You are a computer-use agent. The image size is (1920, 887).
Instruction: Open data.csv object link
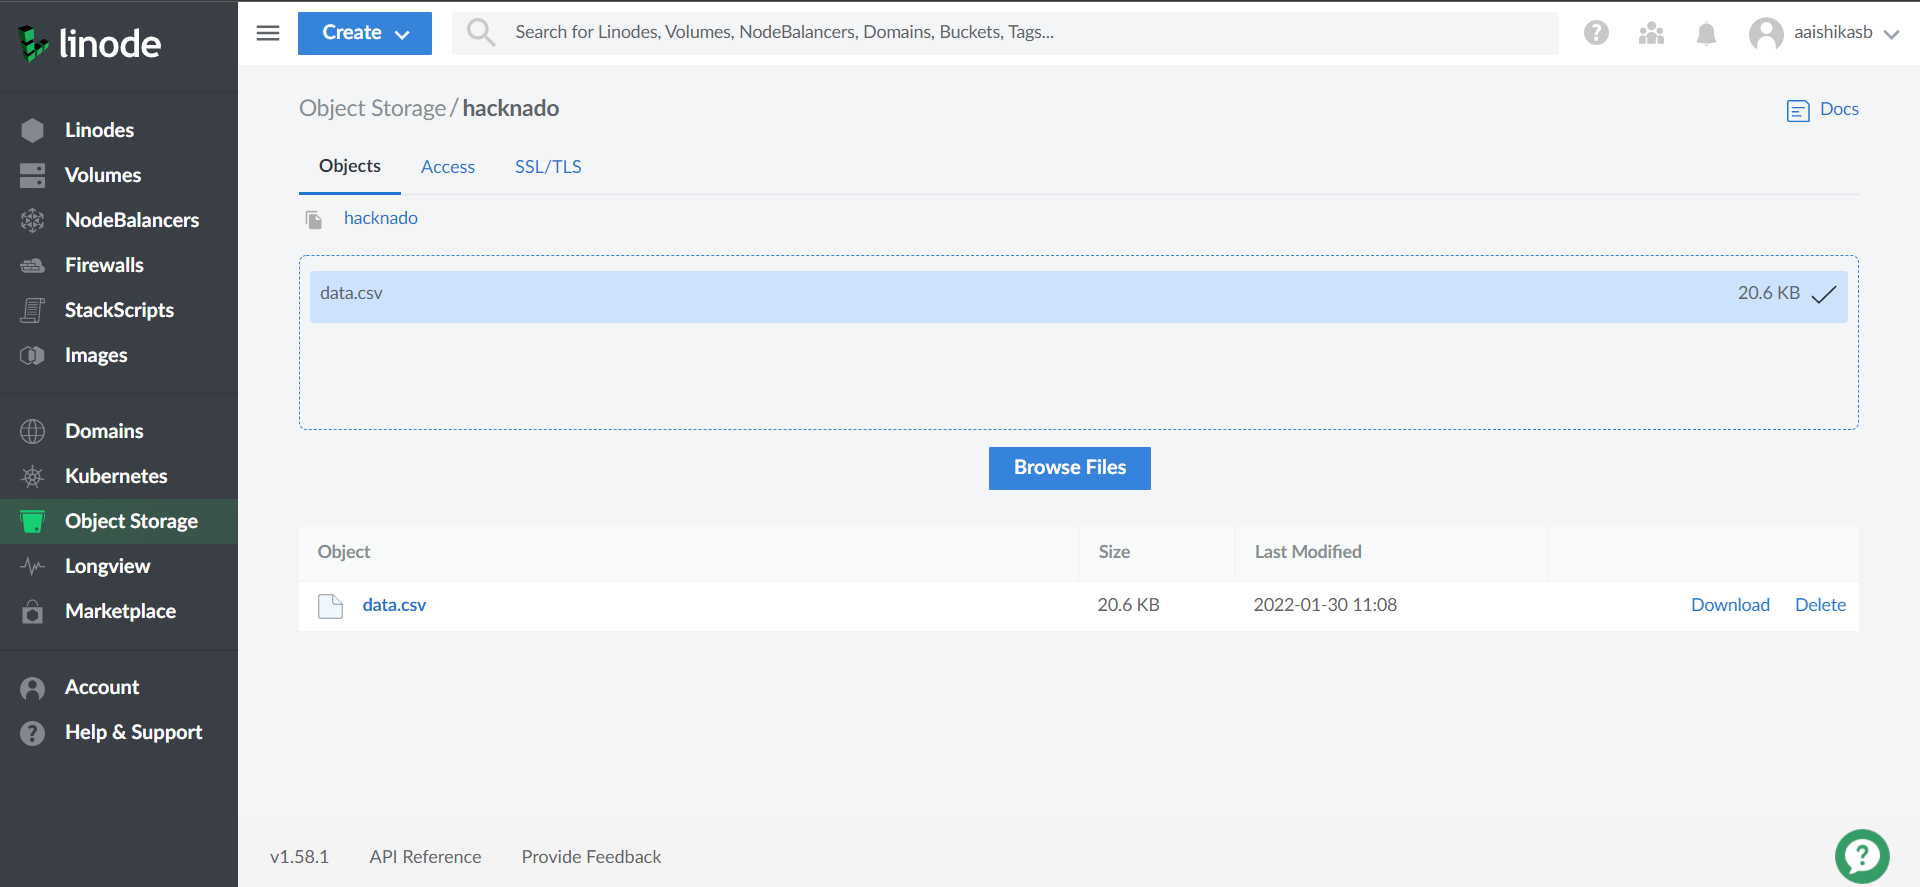394,605
